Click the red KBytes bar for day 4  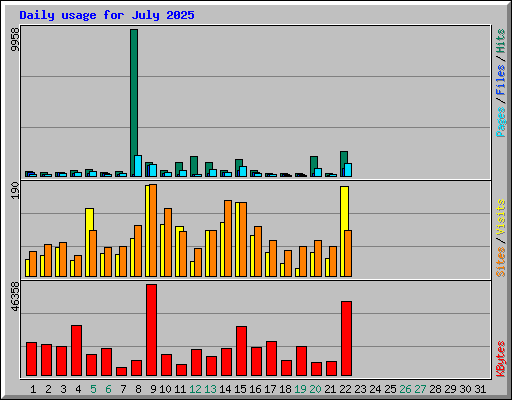(x=76, y=351)
